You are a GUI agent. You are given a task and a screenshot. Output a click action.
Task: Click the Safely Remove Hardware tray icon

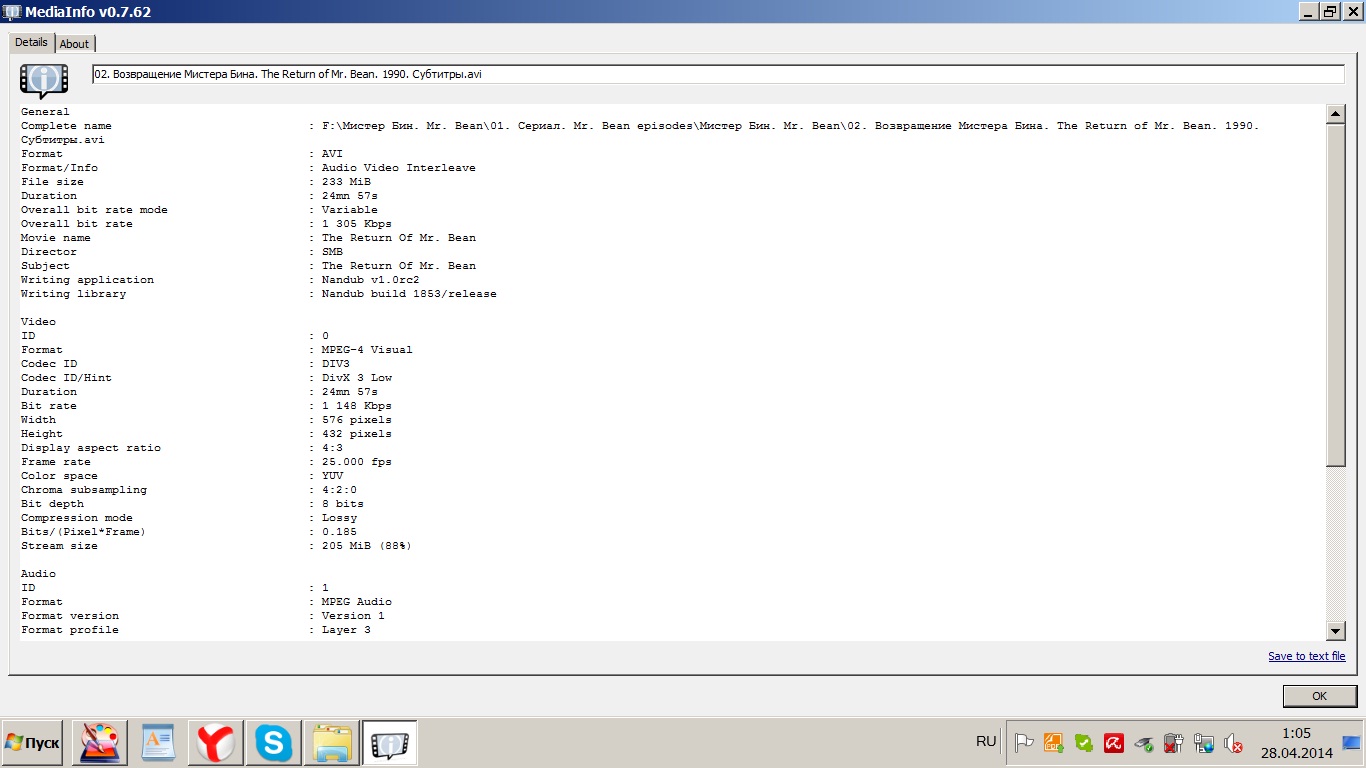tap(1144, 743)
